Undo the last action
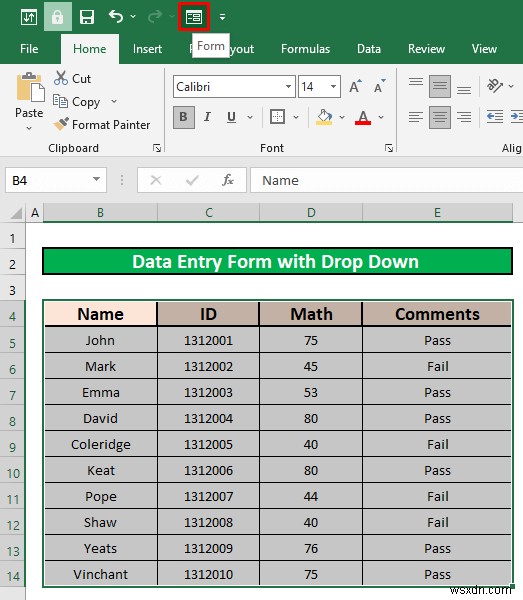This screenshot has width=523, height=600. 116,16
